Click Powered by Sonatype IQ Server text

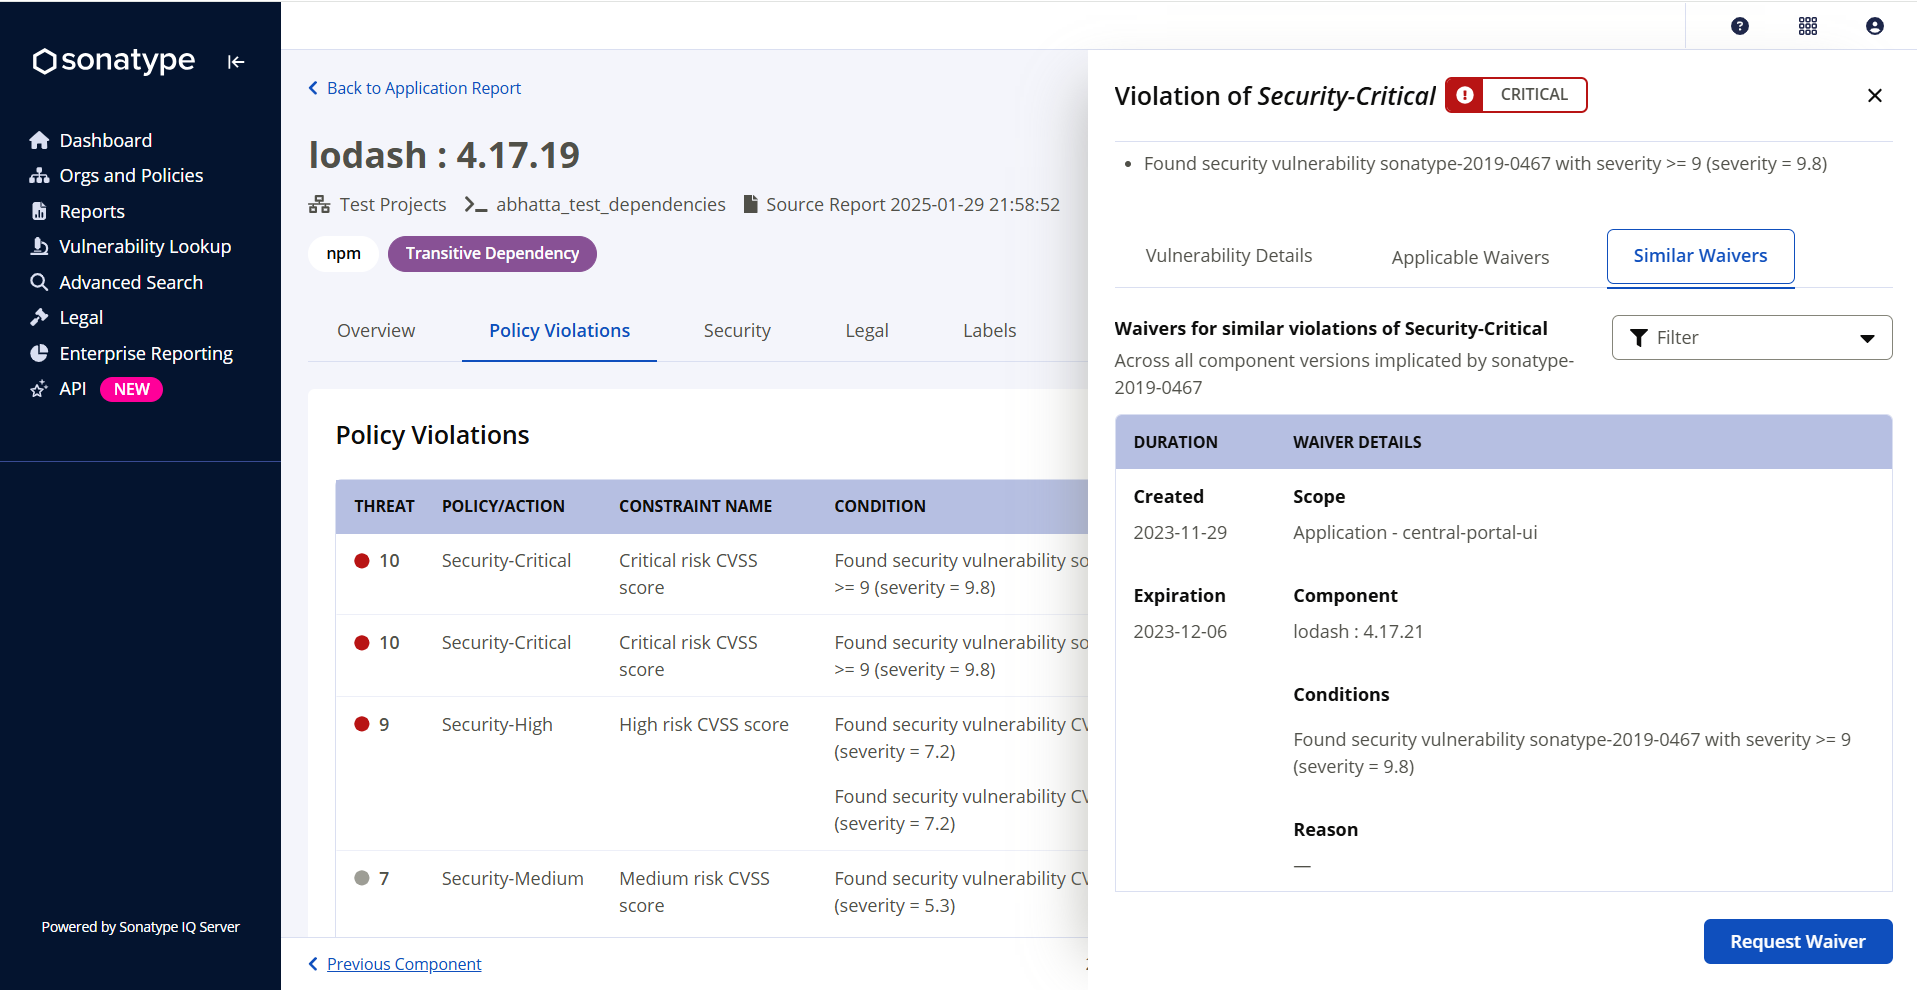141,927
